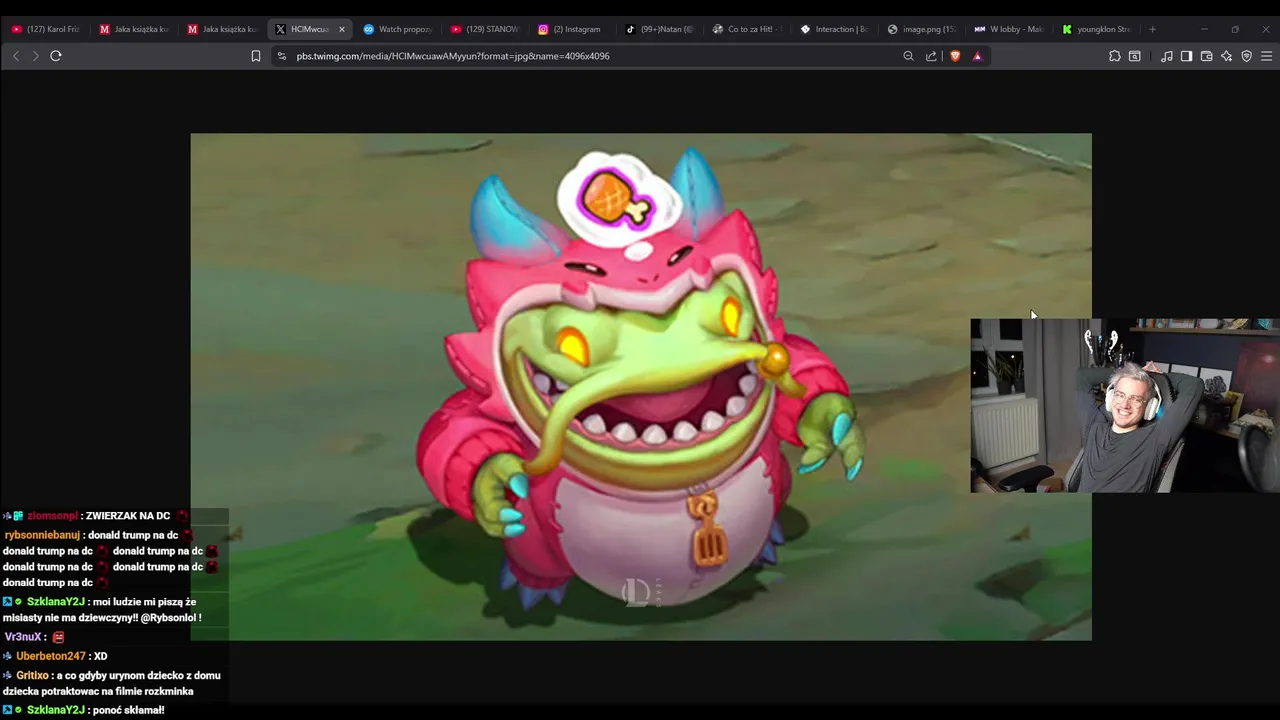1280x720 pixels.
Task: Switch to the W lobby tab
Action: tap(1010, 29)
